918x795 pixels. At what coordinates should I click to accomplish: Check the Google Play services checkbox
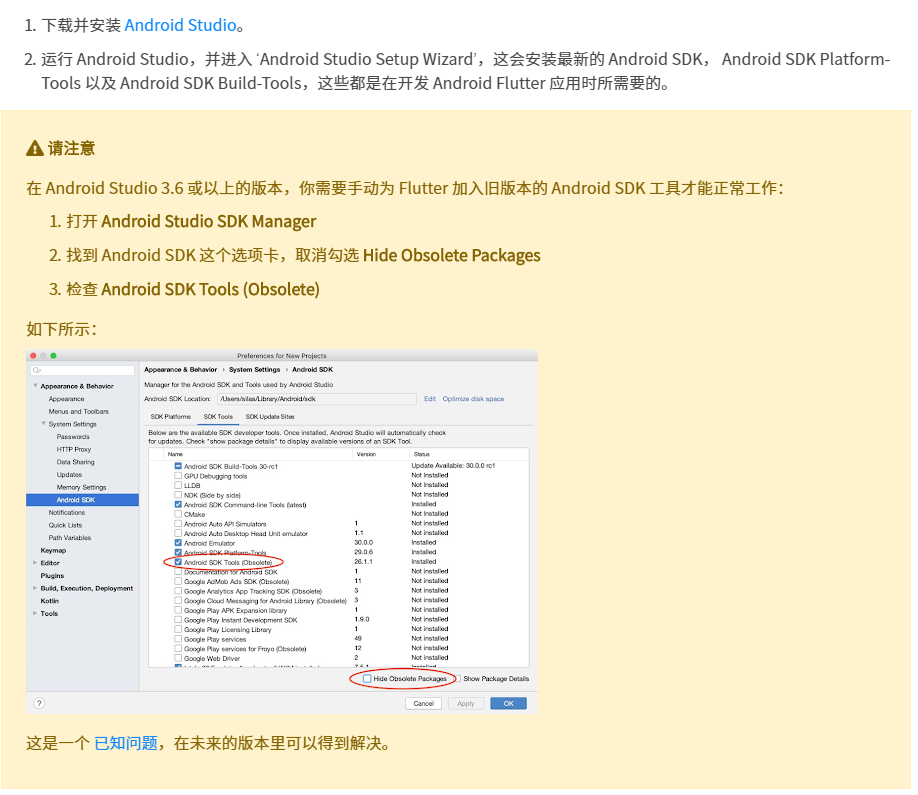click(178, 639)
